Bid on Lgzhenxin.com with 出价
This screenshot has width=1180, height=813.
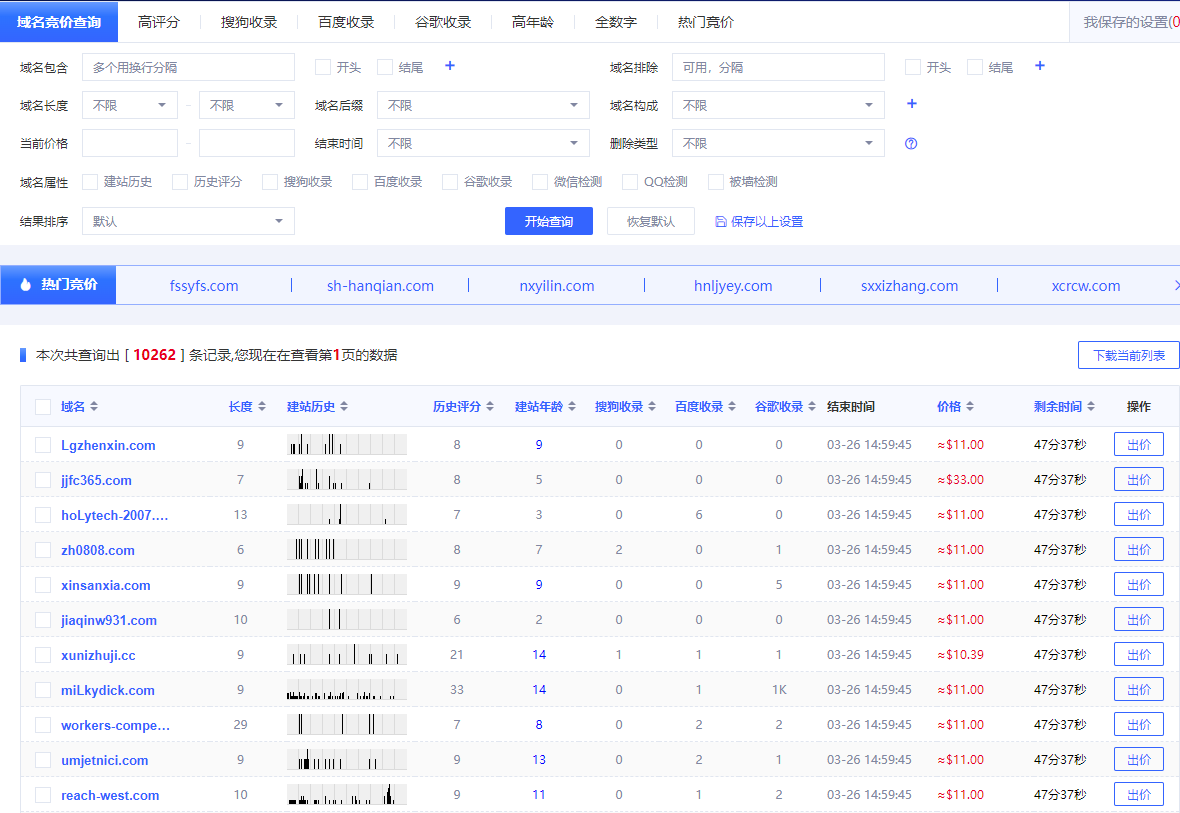[x=1139, y=444]
